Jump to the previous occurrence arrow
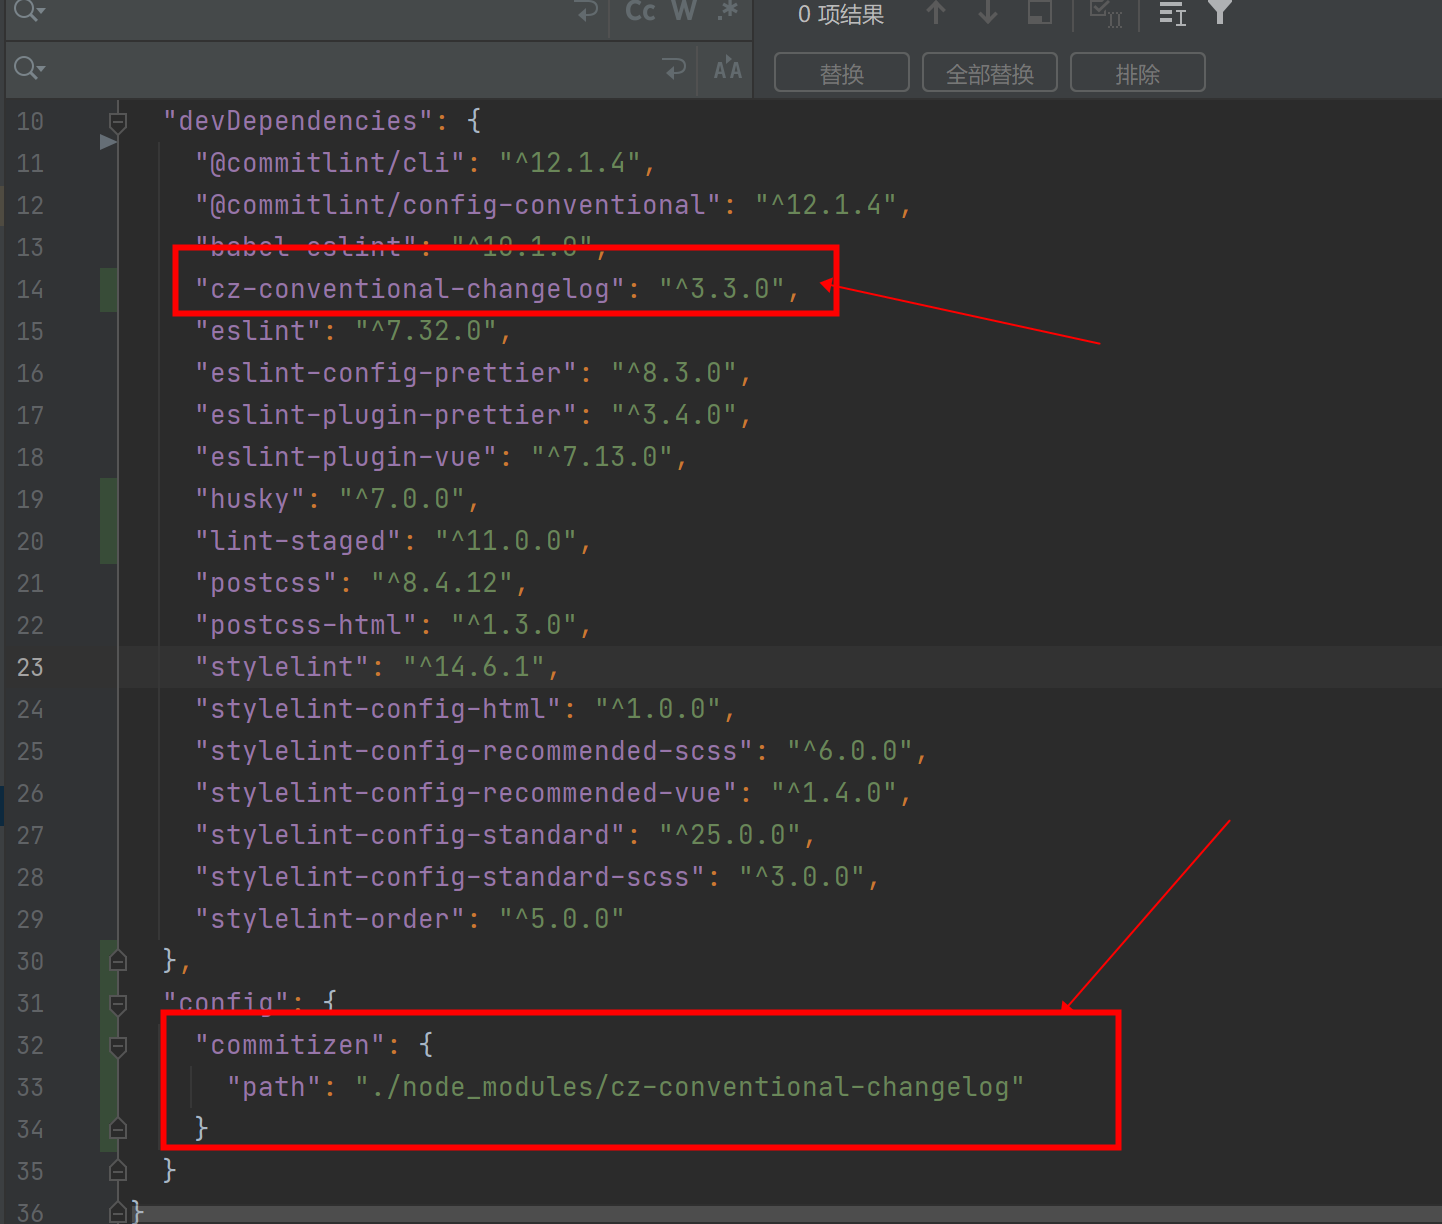The width and height of the screenshot is (1442, 1224). [x=936, y=12]
